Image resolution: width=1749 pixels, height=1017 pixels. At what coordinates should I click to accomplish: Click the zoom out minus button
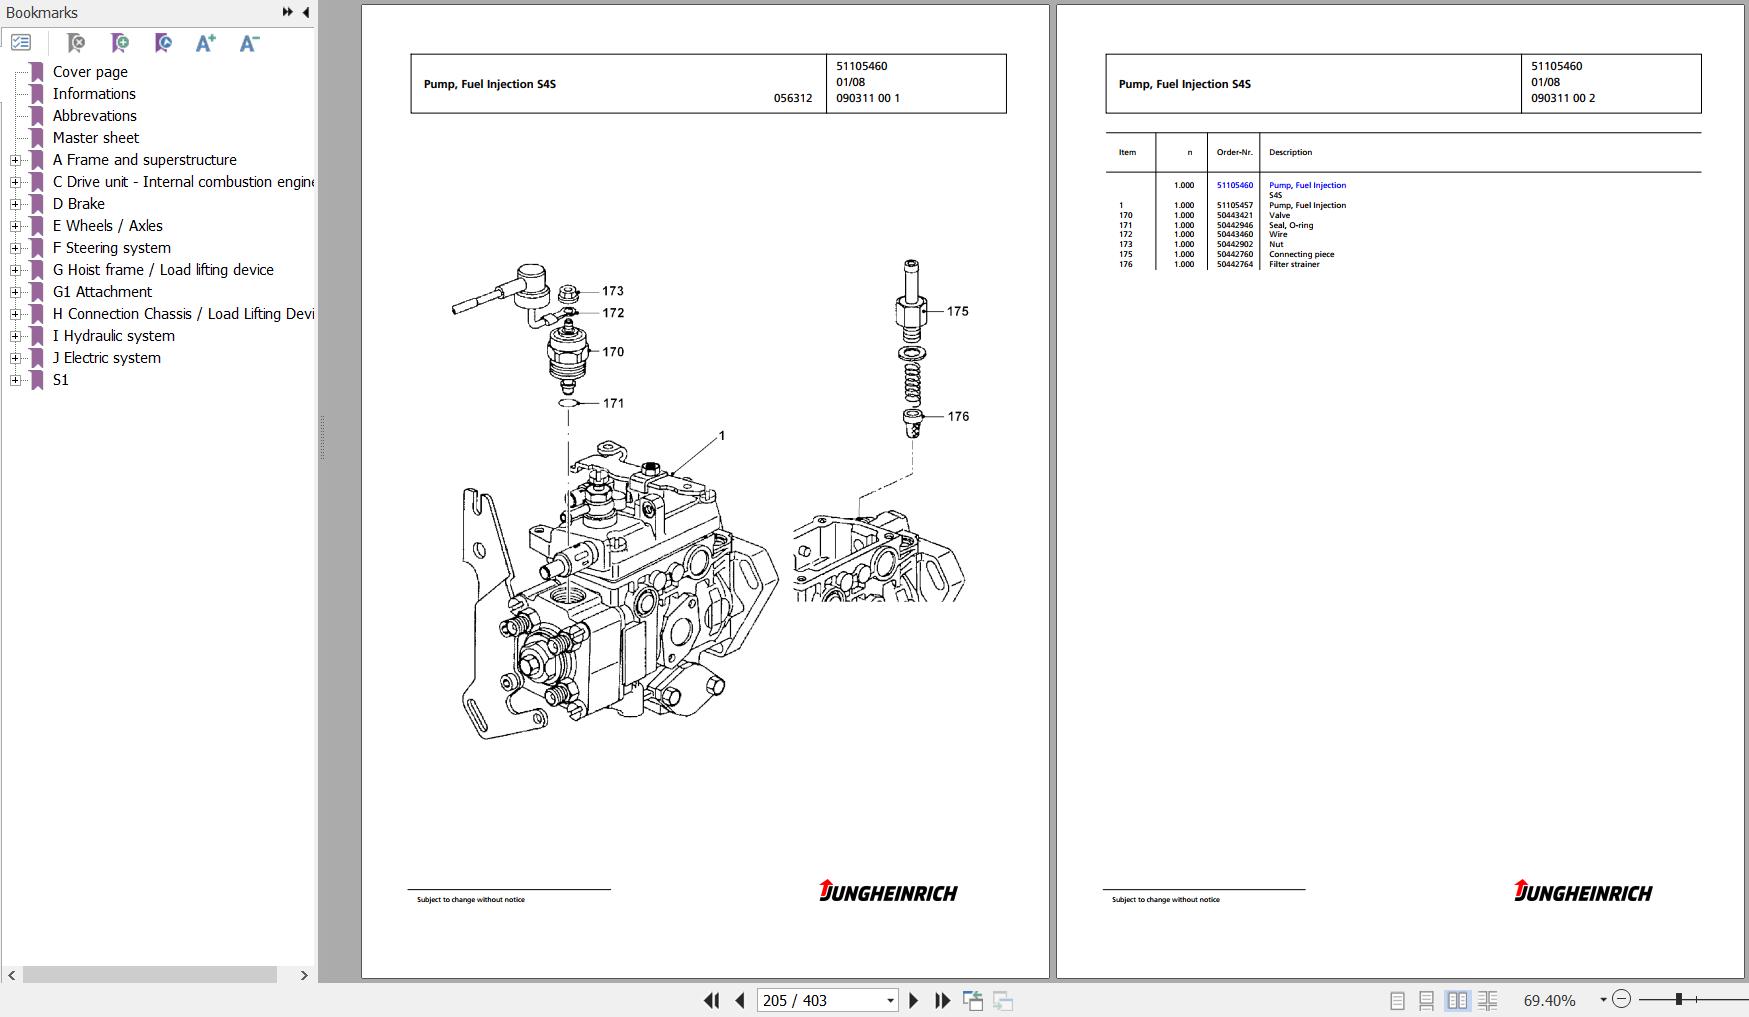click(1622, 999)
